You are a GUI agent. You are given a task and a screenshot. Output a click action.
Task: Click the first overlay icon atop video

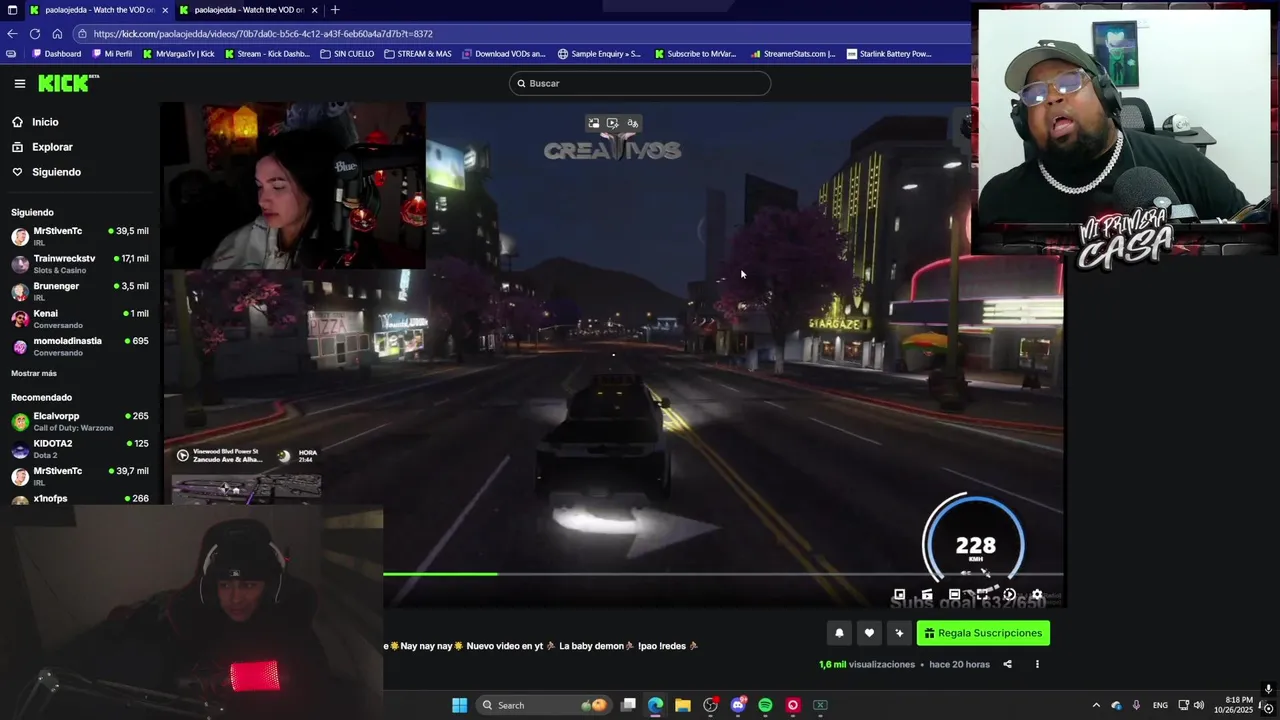pyautogui.click(x=594, y=123)
